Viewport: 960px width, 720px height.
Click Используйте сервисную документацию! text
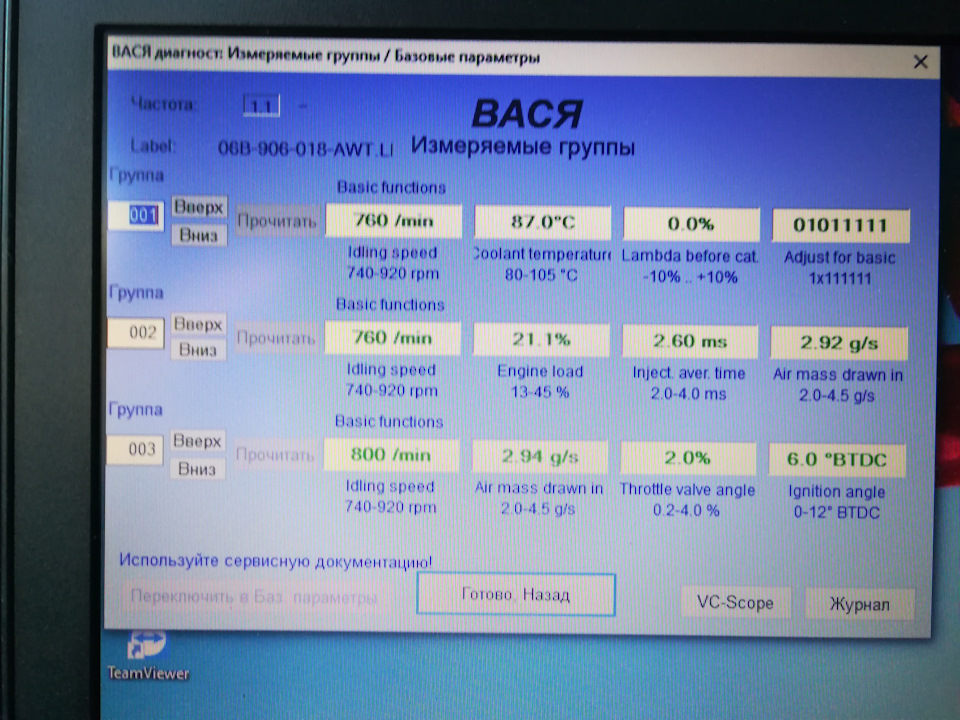(276, 561)
